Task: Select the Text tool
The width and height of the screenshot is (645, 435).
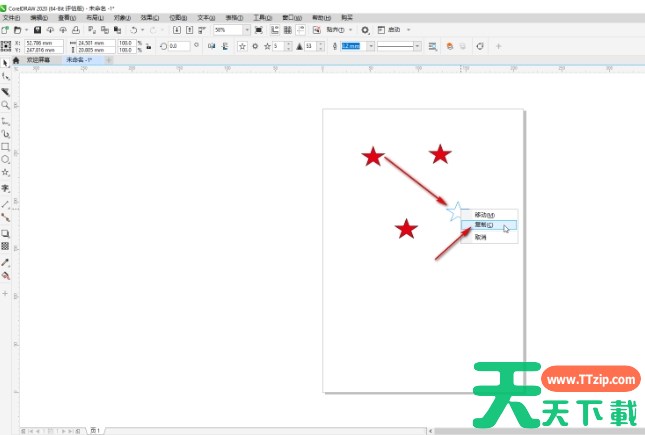Action: pyautogui.click(x=5, y=188)
